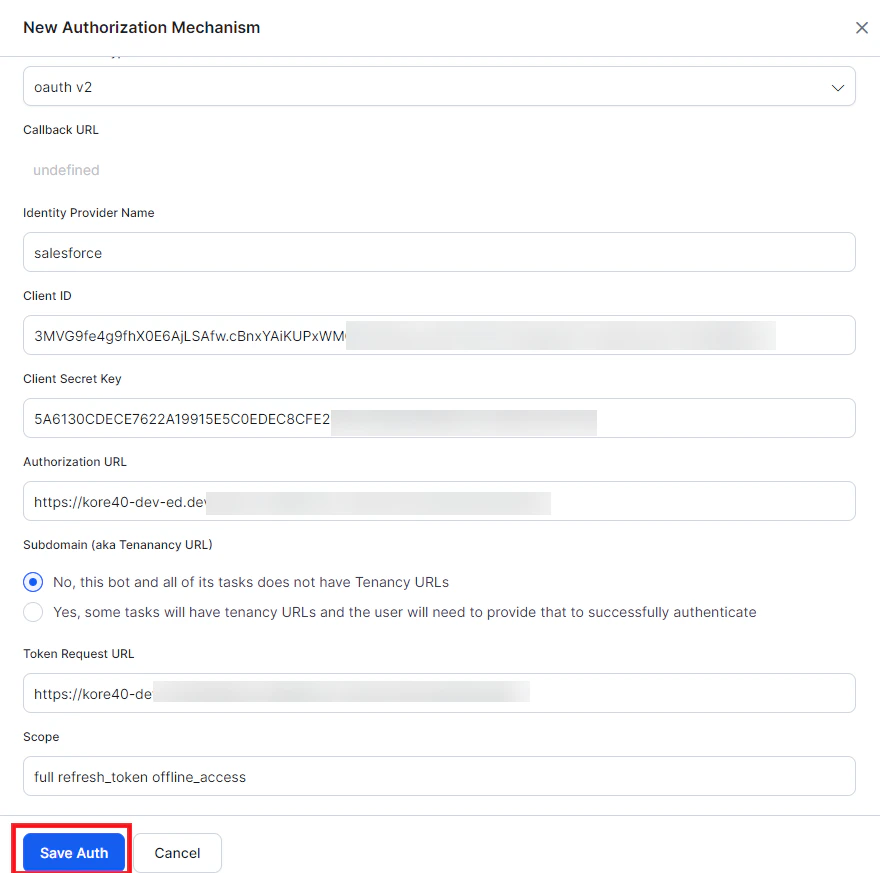
Task: Select the salesforce provider name text
Action: pyautogui.click(x=67, y=253)
